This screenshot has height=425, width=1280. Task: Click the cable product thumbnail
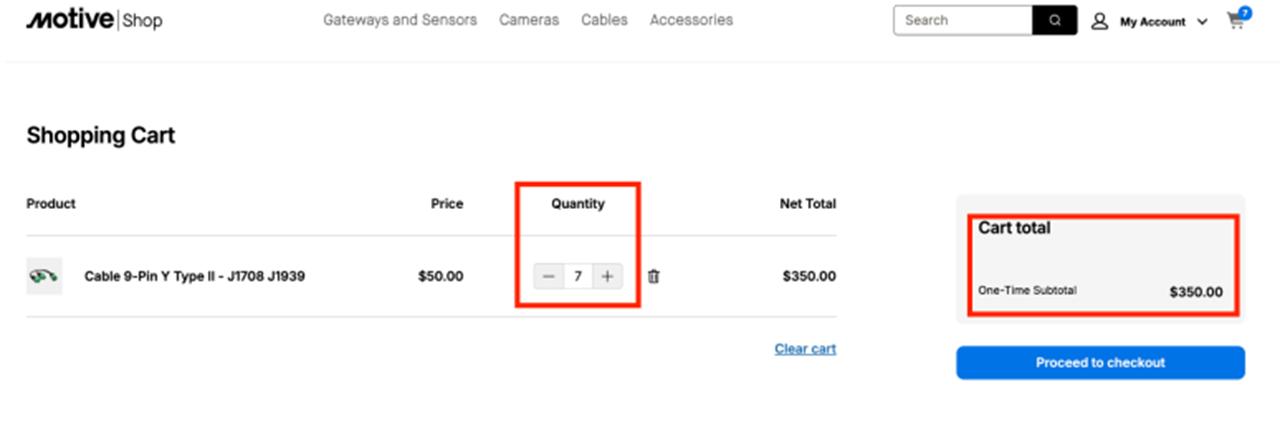point(44,276)
